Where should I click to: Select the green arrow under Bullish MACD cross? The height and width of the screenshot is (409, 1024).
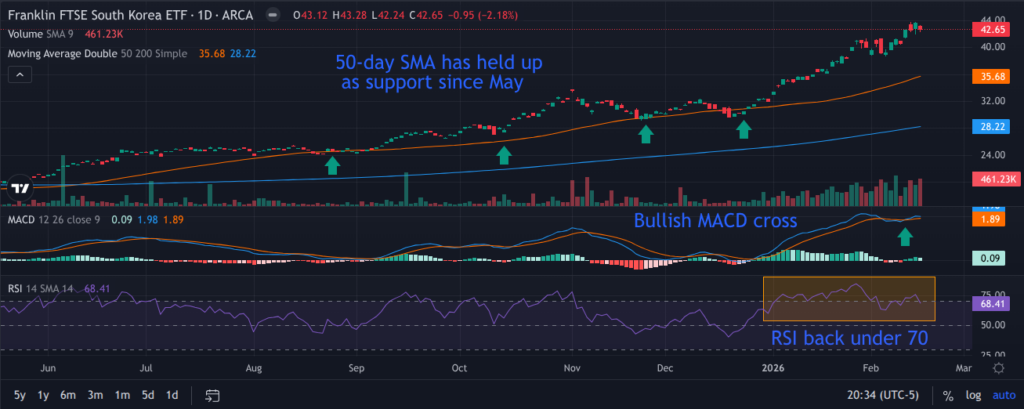point(906,237)
